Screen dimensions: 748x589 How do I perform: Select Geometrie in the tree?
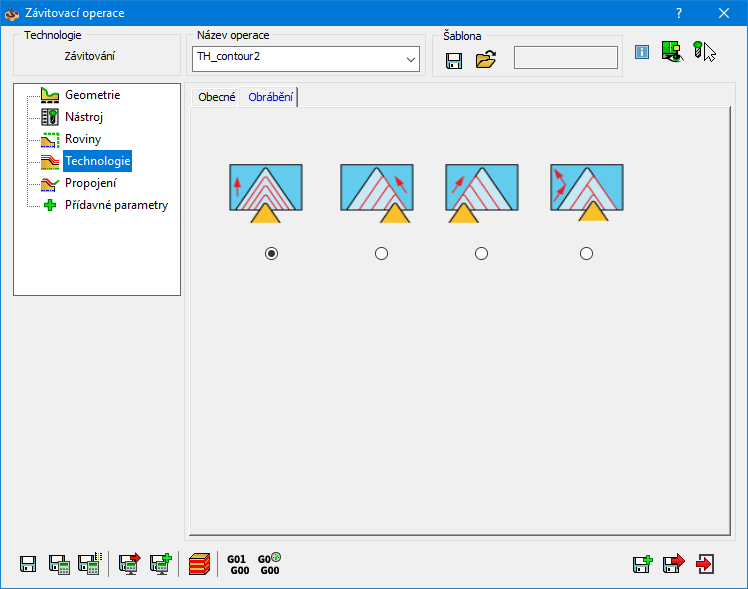[x=92, y=95]
